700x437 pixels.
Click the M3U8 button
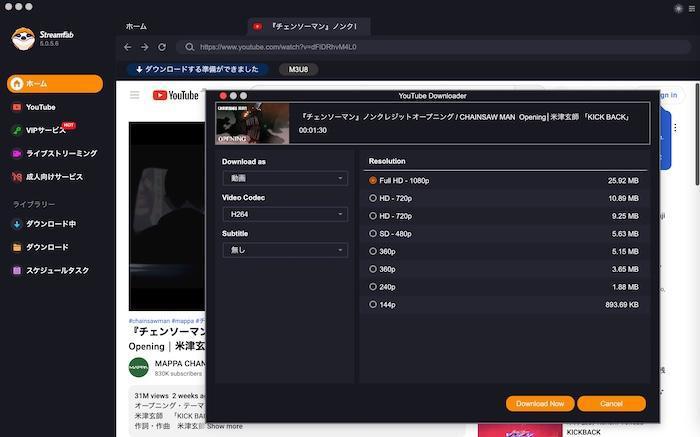[x=298, y=69]
